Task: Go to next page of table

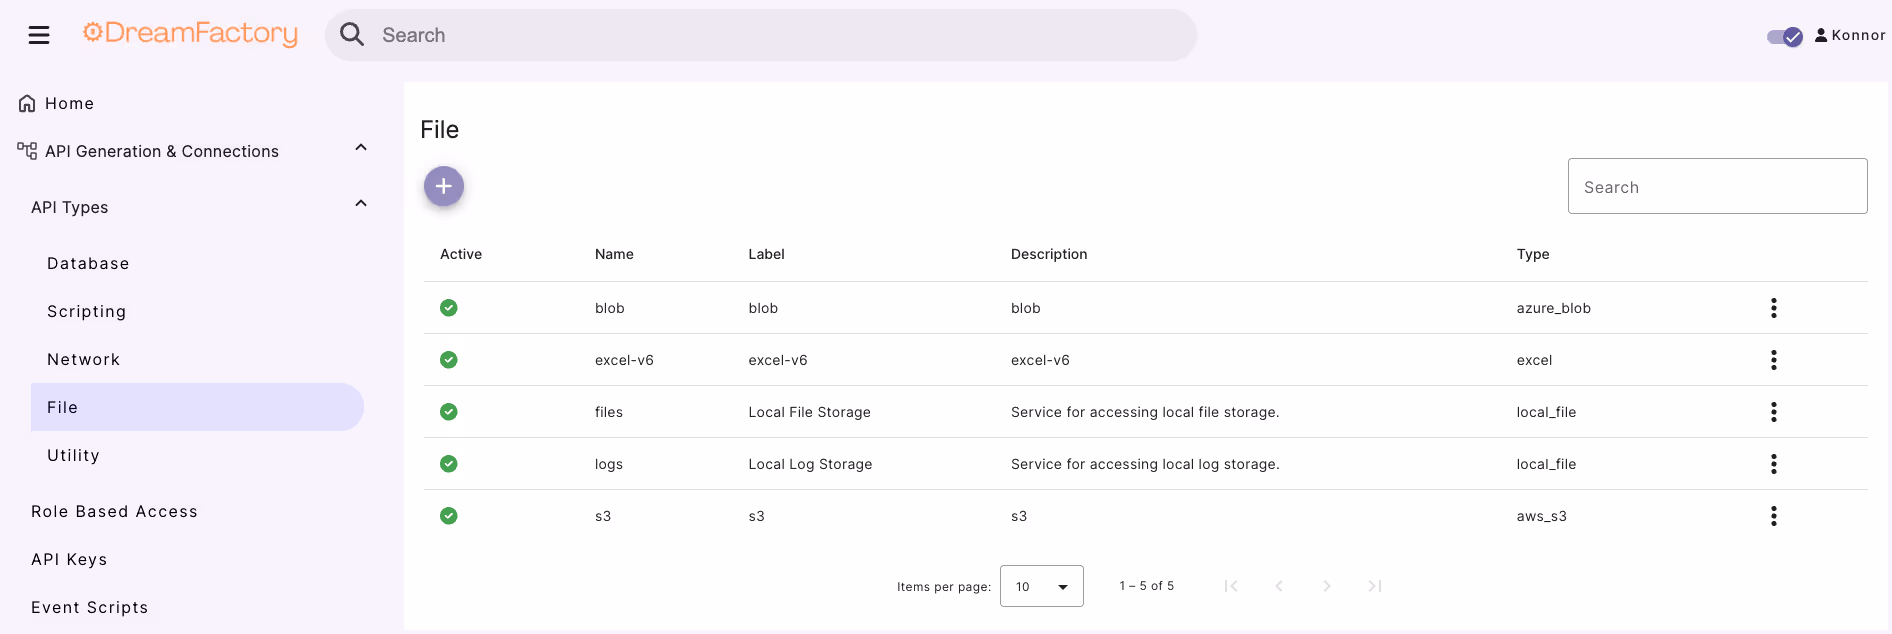Action: 1327,586
